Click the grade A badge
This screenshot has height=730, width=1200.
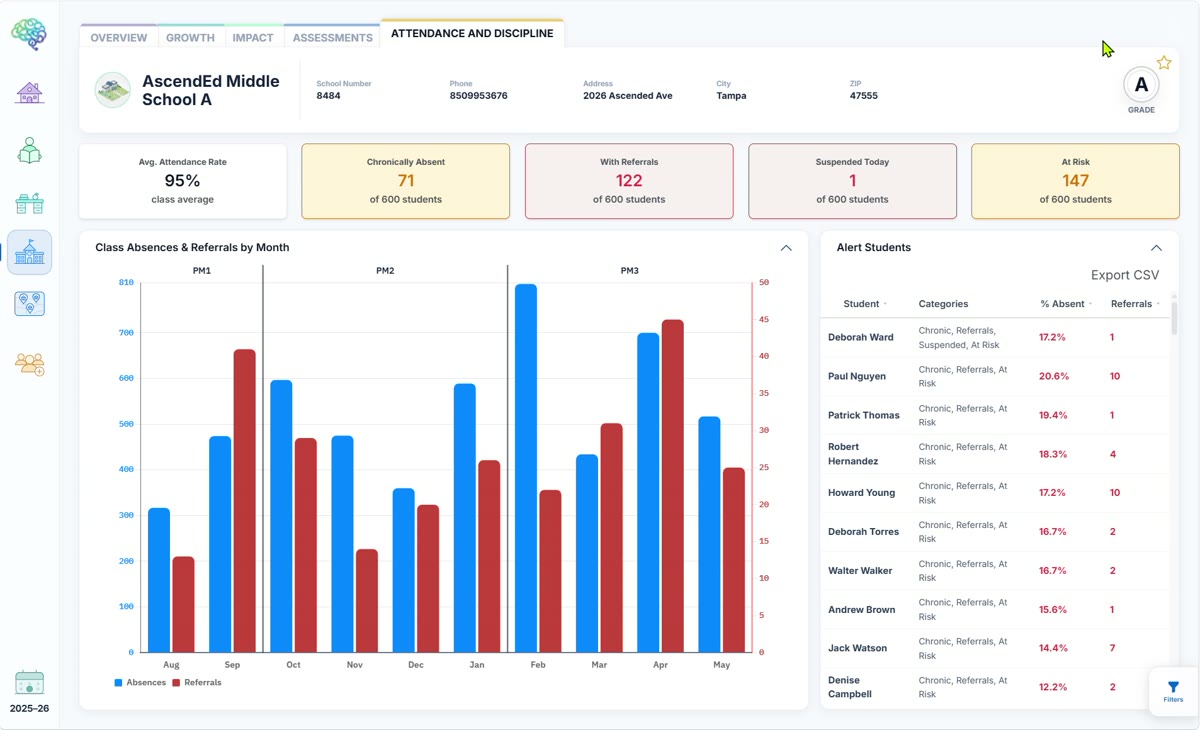(1141, 85)
